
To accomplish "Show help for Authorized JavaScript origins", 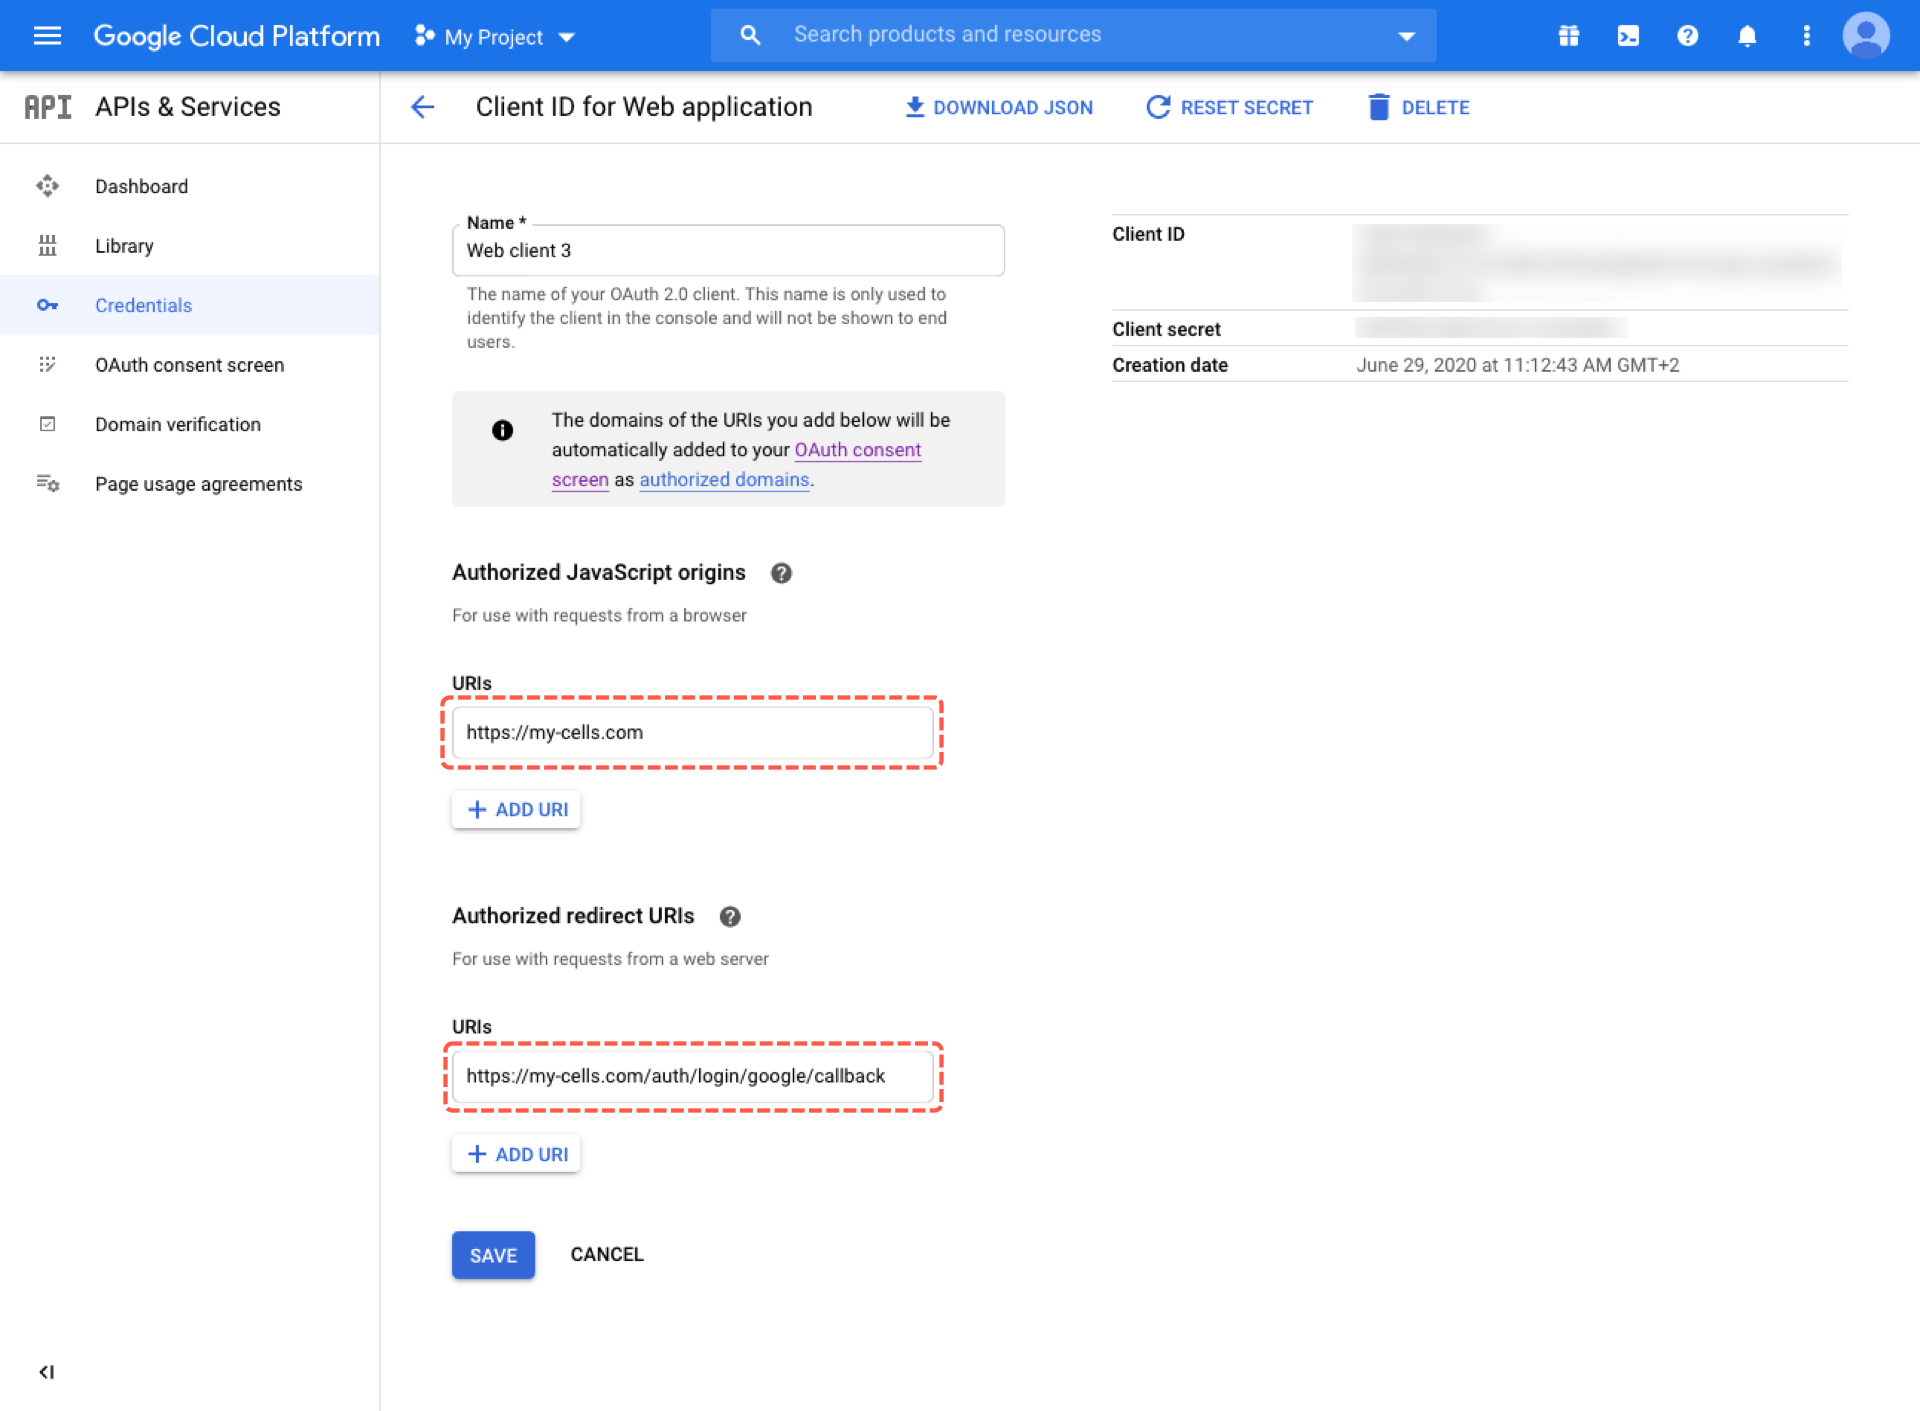I will pyautogui.click(x=781, y=573).
